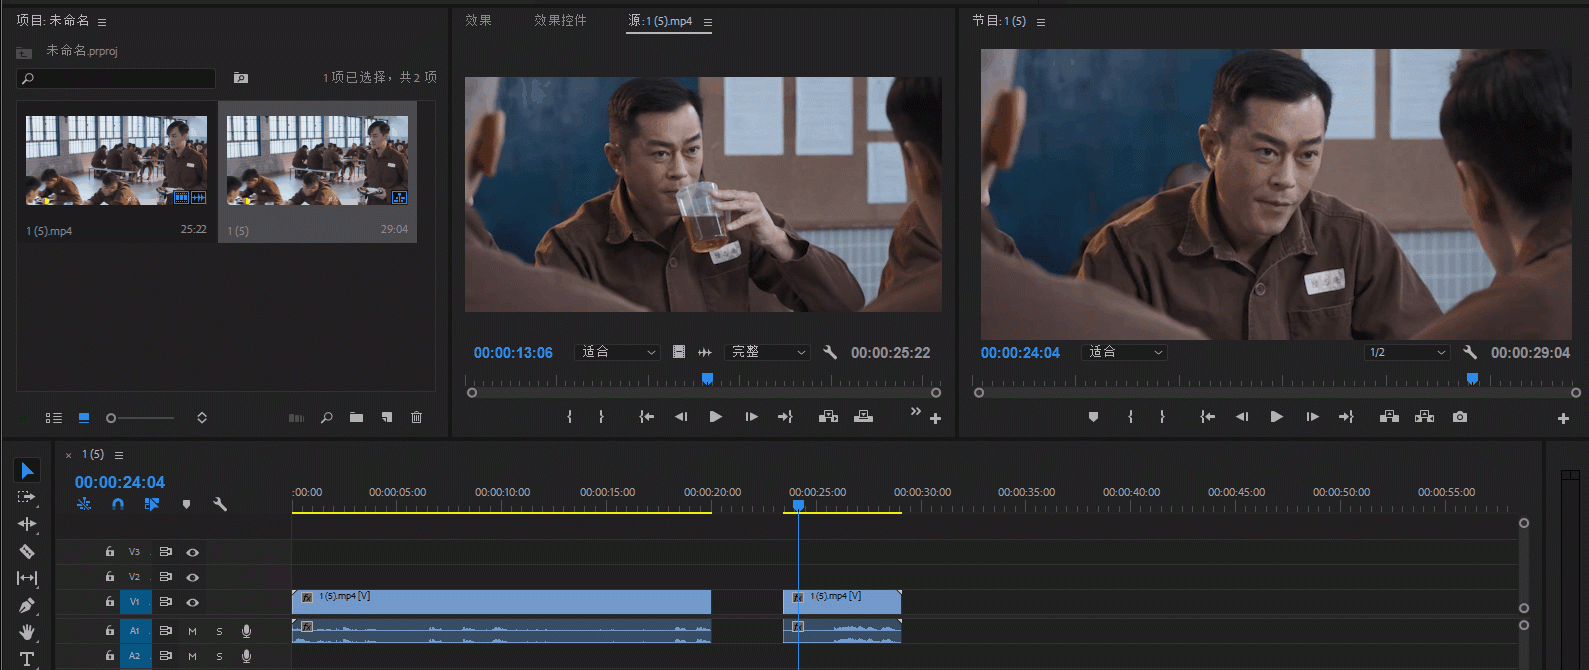The height and width of the screenshot is (670, 1589).
Task: Click source monitor playhead marker
Action: [707, 379]
